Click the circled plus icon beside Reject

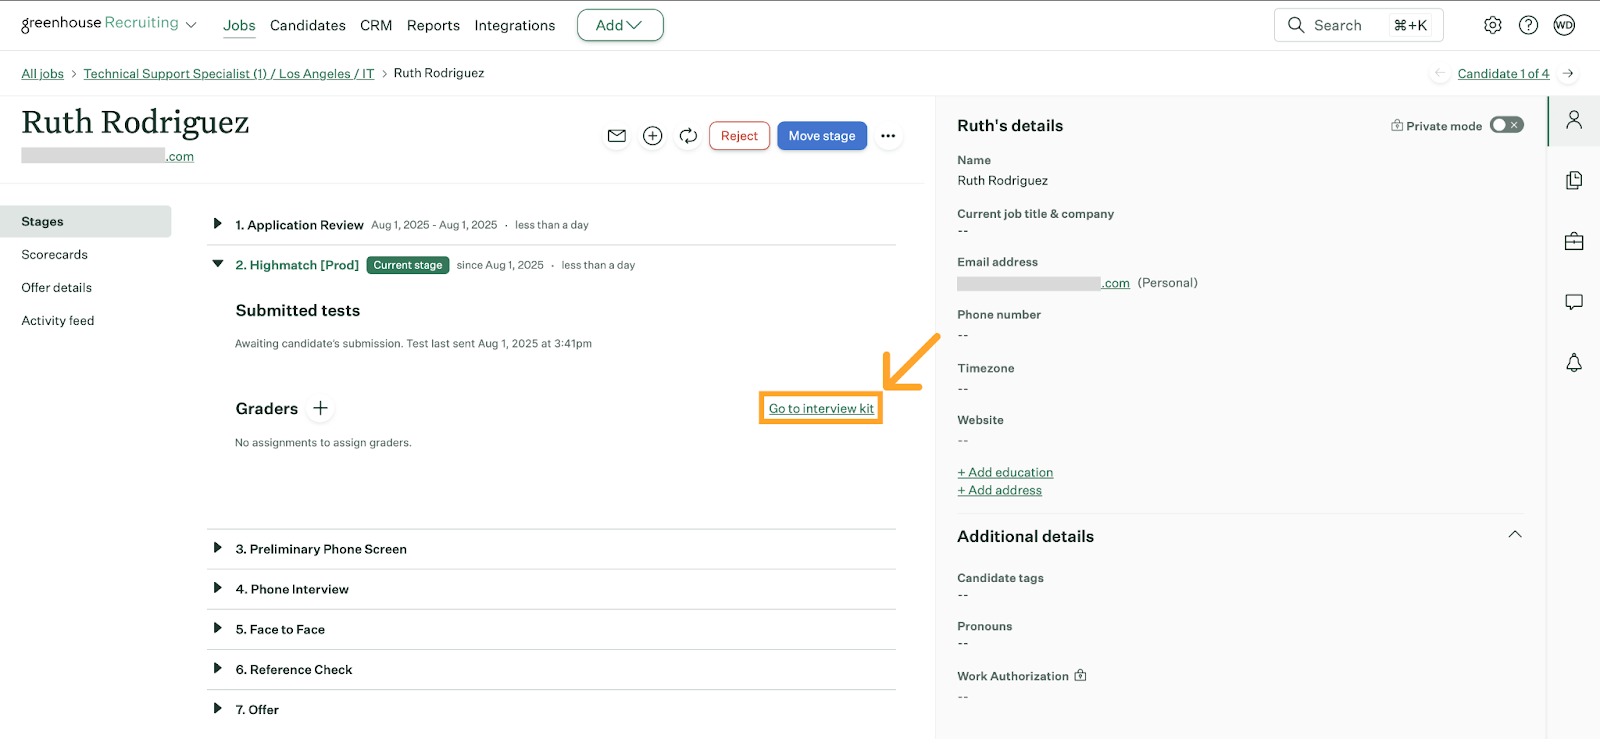[652, 136]
